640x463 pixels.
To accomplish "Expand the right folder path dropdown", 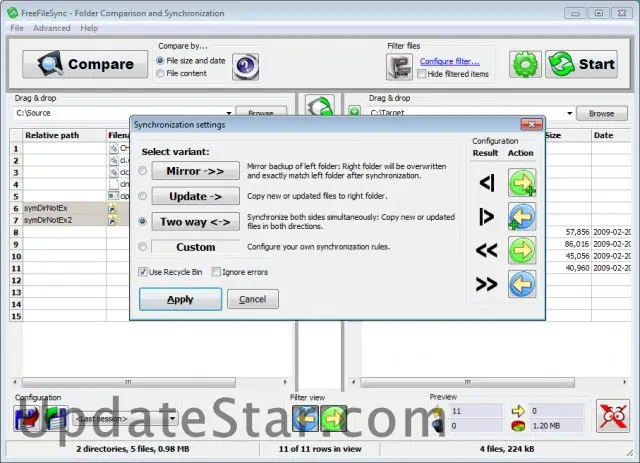I will click(x=569, y=113).
